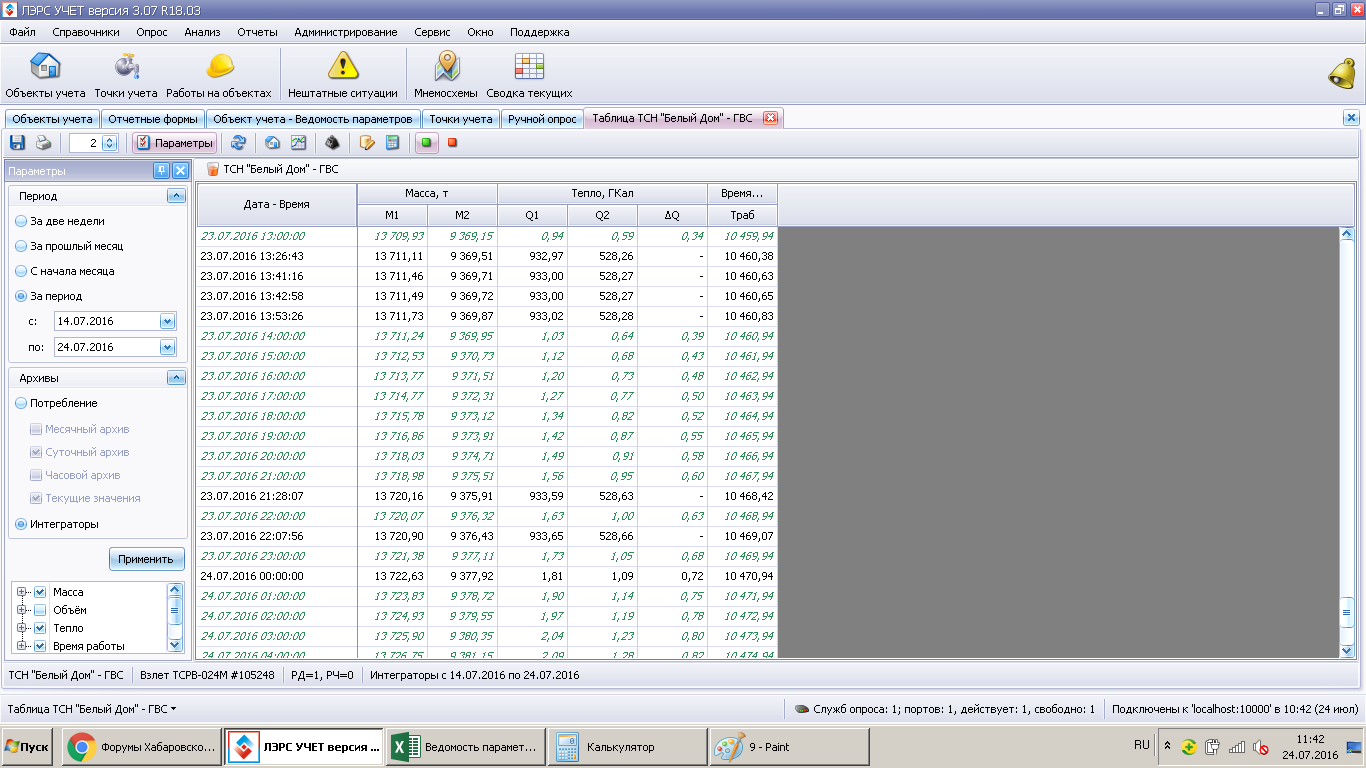The image size is (1366, 768).
Task: Open Калькулятор from the taskbar
Action: [626, 747]
